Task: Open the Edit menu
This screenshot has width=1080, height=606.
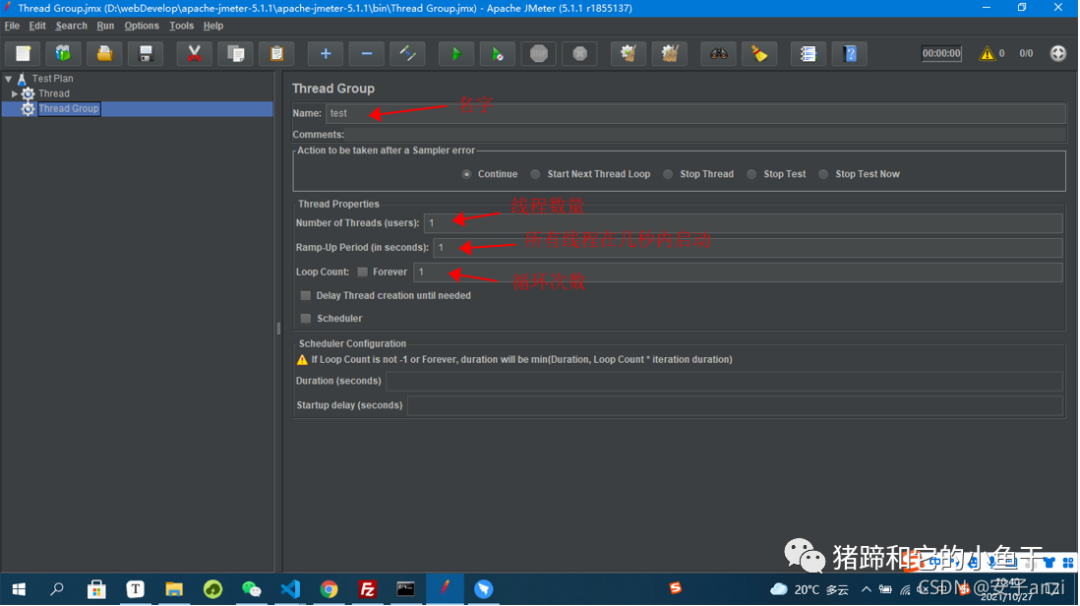Action: click(x=37, y=25)
